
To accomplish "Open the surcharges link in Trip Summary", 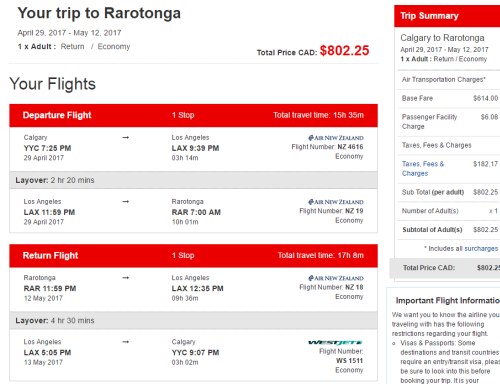I will pos(481,248).
